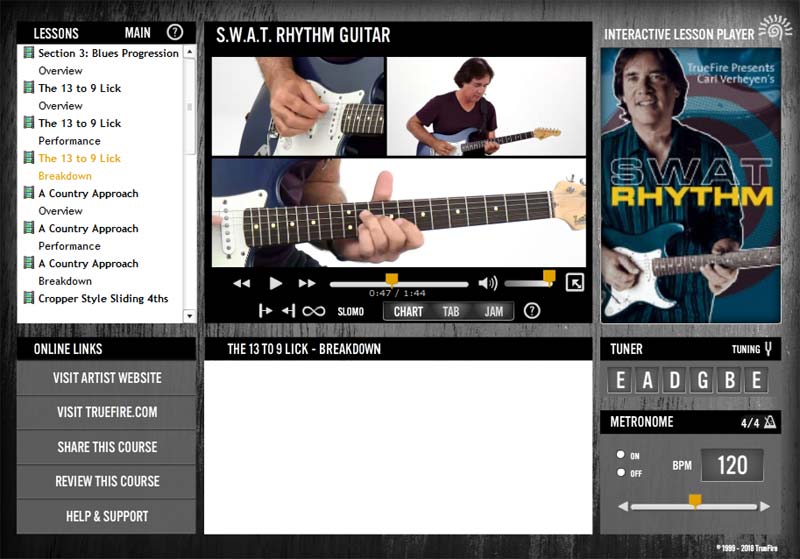Viewport: 800px width, 559px height.
Task: Click picking-hand close-up video pane
Action: pos(298,106)
